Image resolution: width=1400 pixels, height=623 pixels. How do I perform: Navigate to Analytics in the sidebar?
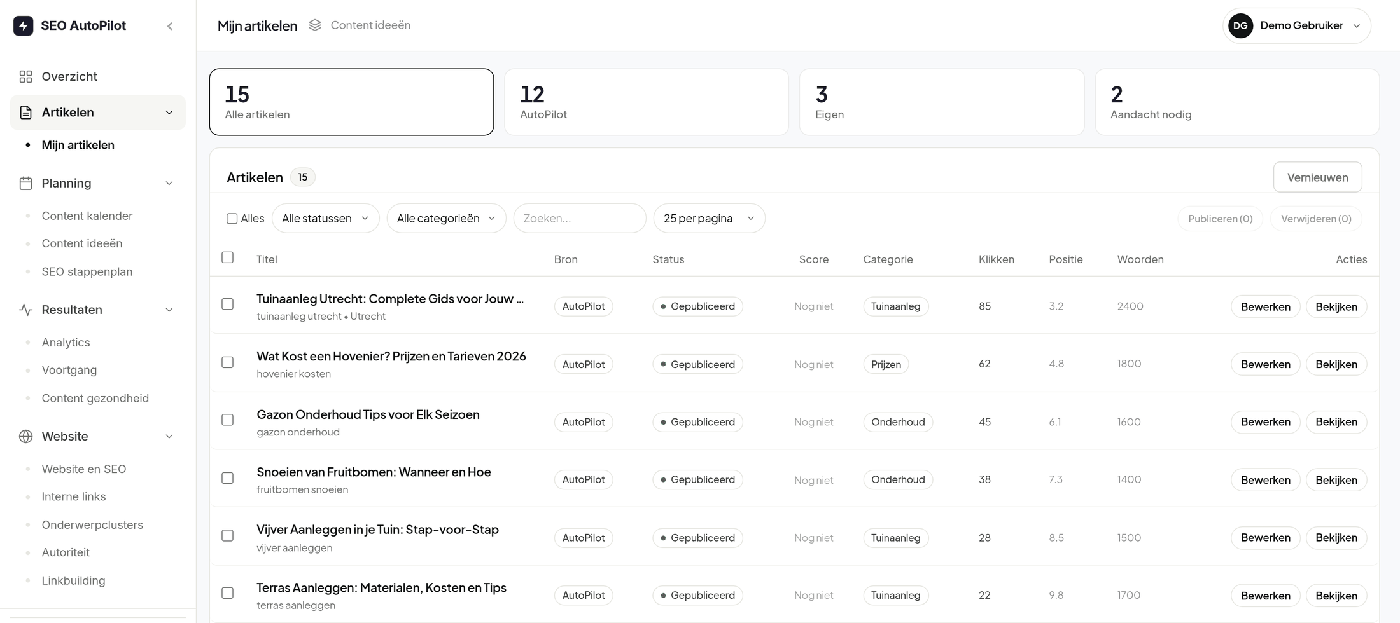pyautogui.click(x=66, y=342)
